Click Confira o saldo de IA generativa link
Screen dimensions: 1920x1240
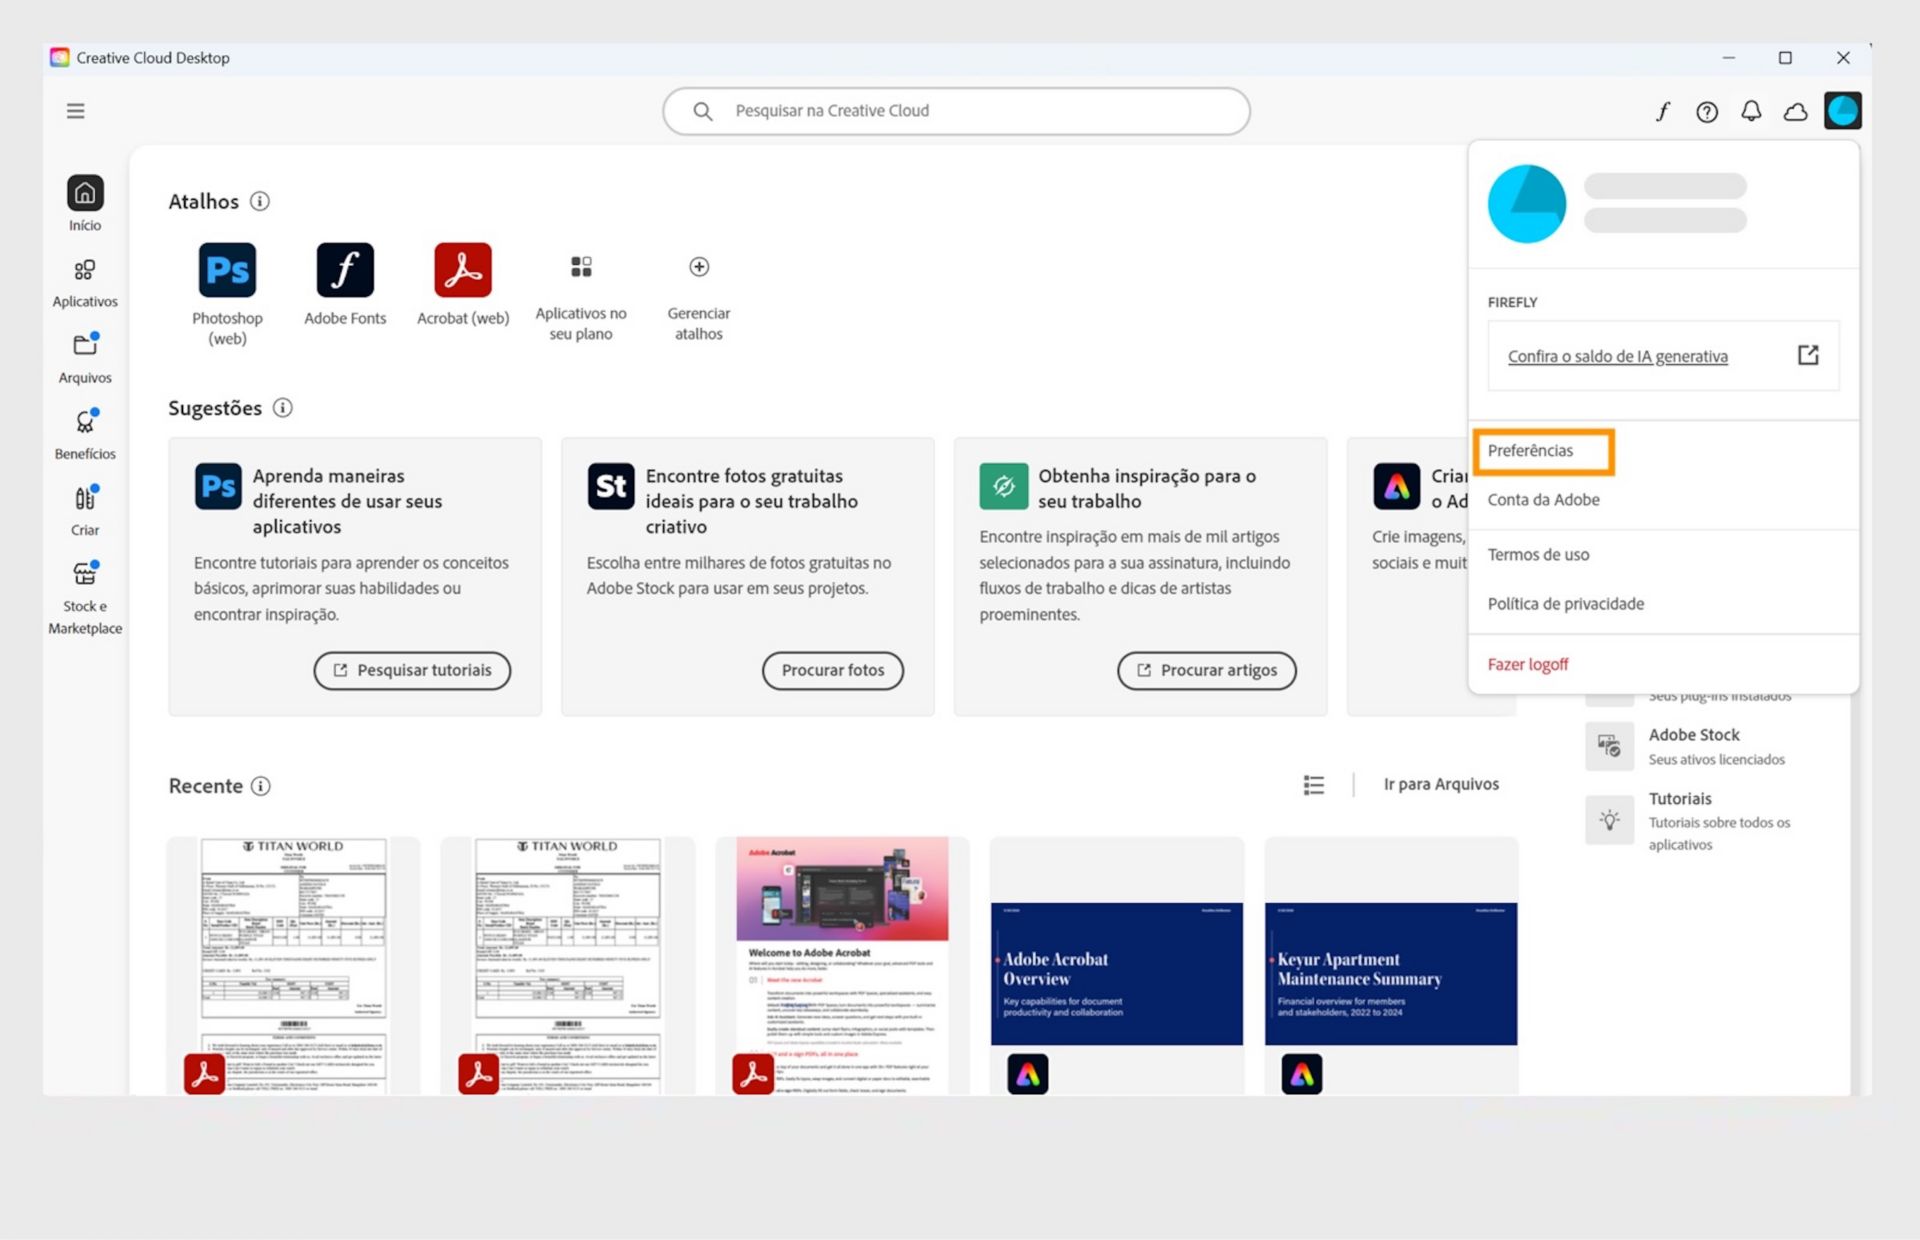pyautogui.click(x=1617, y=356)
